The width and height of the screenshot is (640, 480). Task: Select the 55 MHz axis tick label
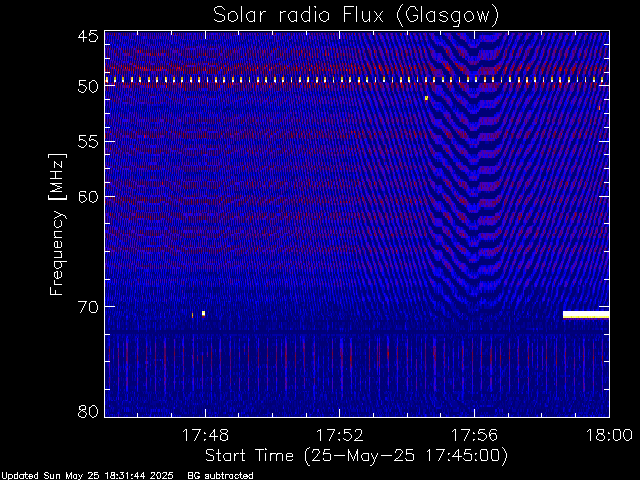coord(88,142)
